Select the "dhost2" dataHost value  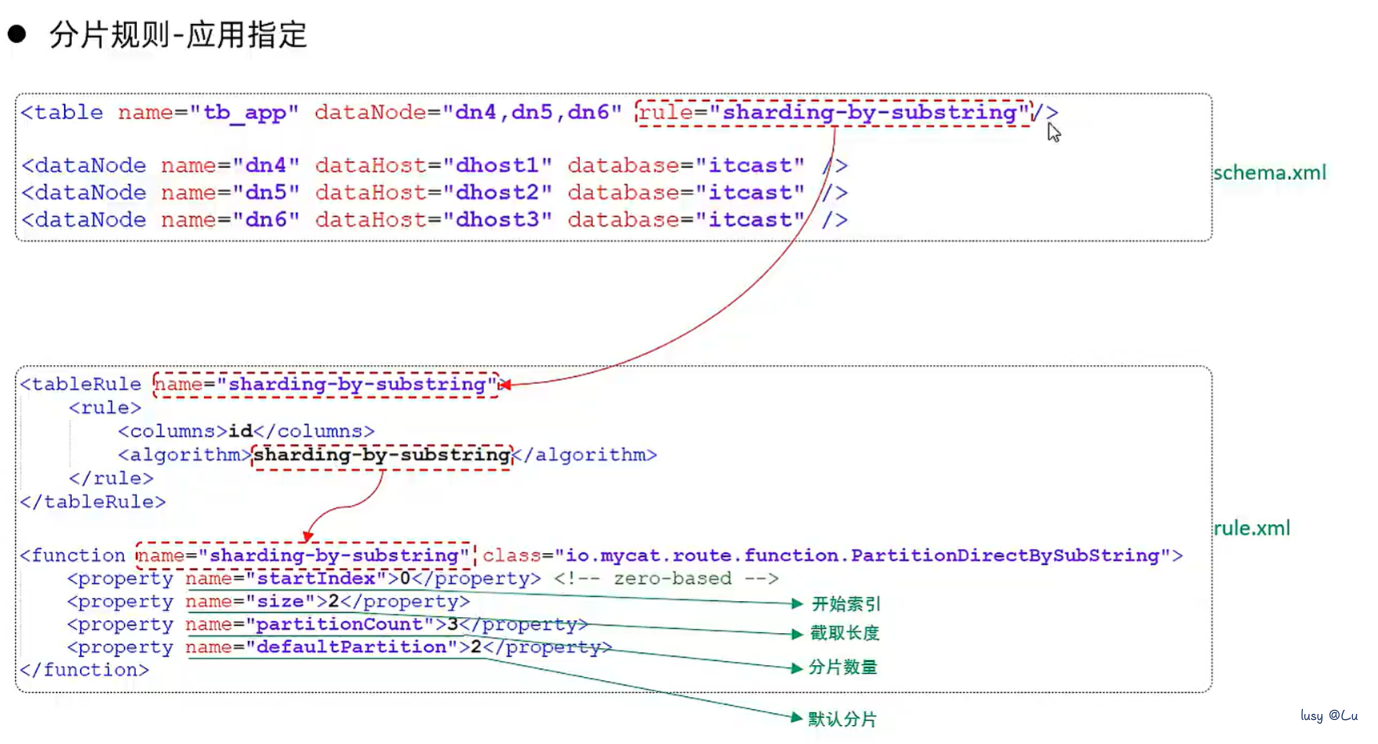(x=497, y=193)
